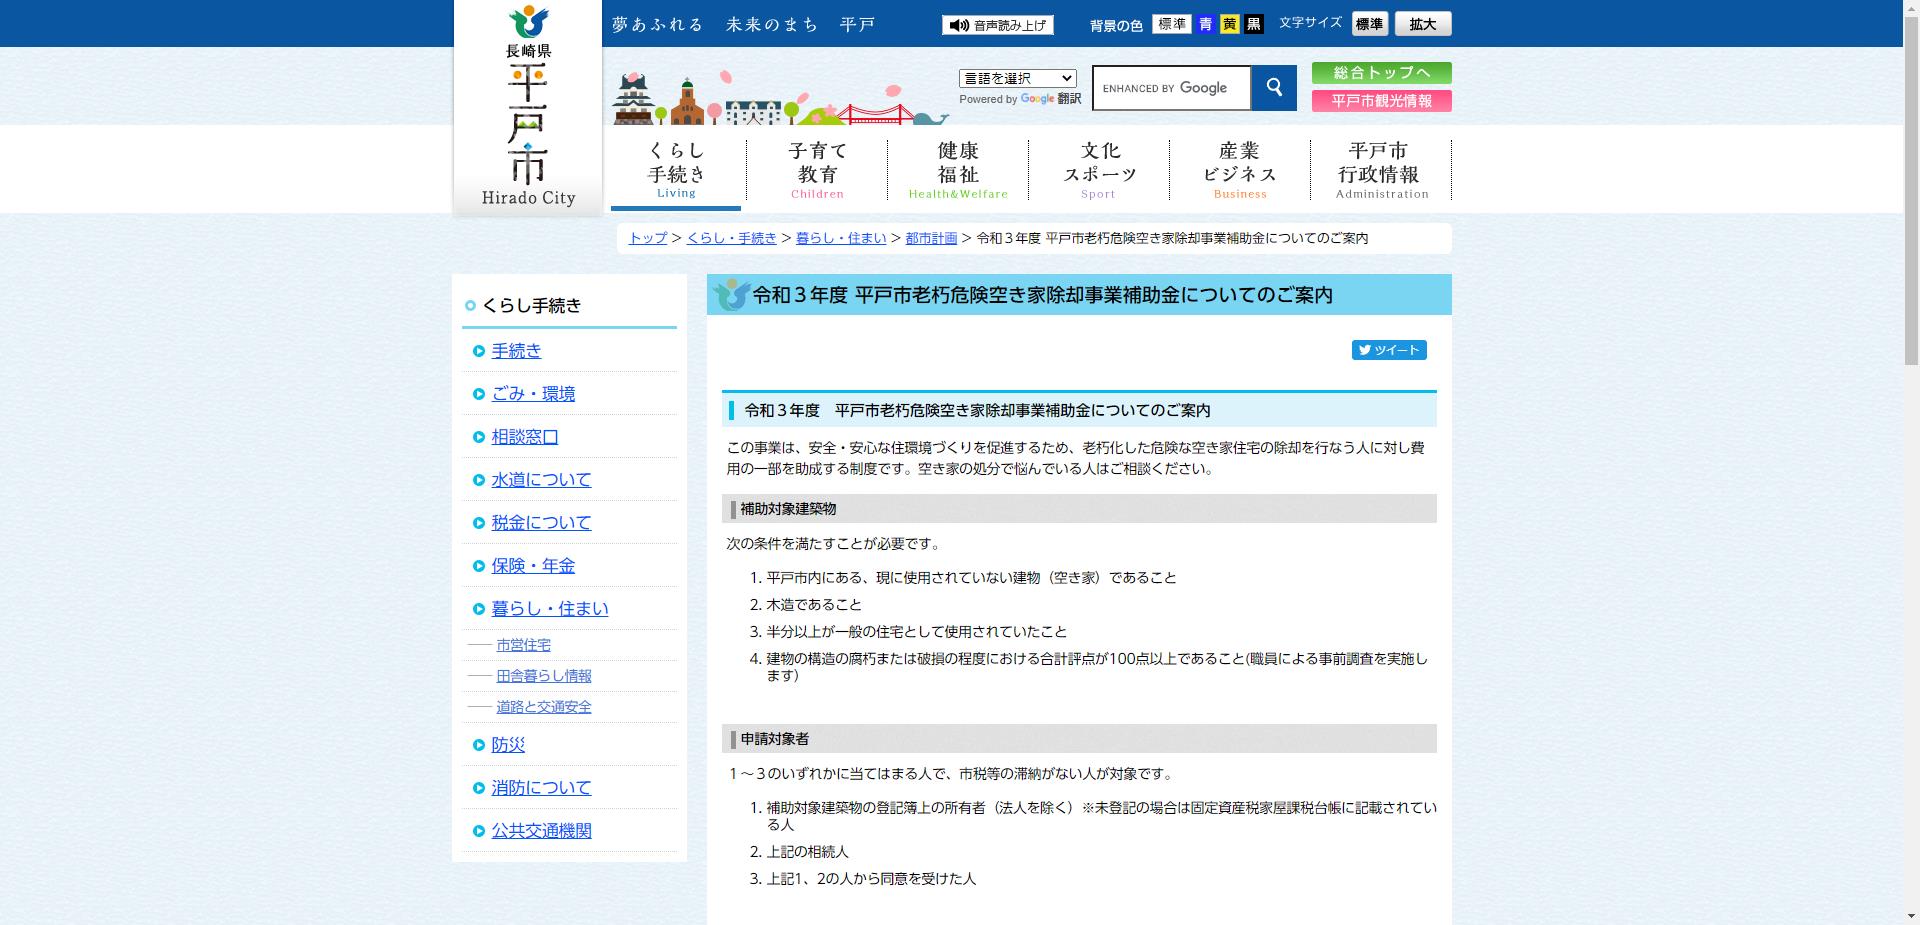Image resolution: width=1920 pixels, height=925 pixels.
Task: Click the arrow icon beside 税金について
Action: click(478, 523)
